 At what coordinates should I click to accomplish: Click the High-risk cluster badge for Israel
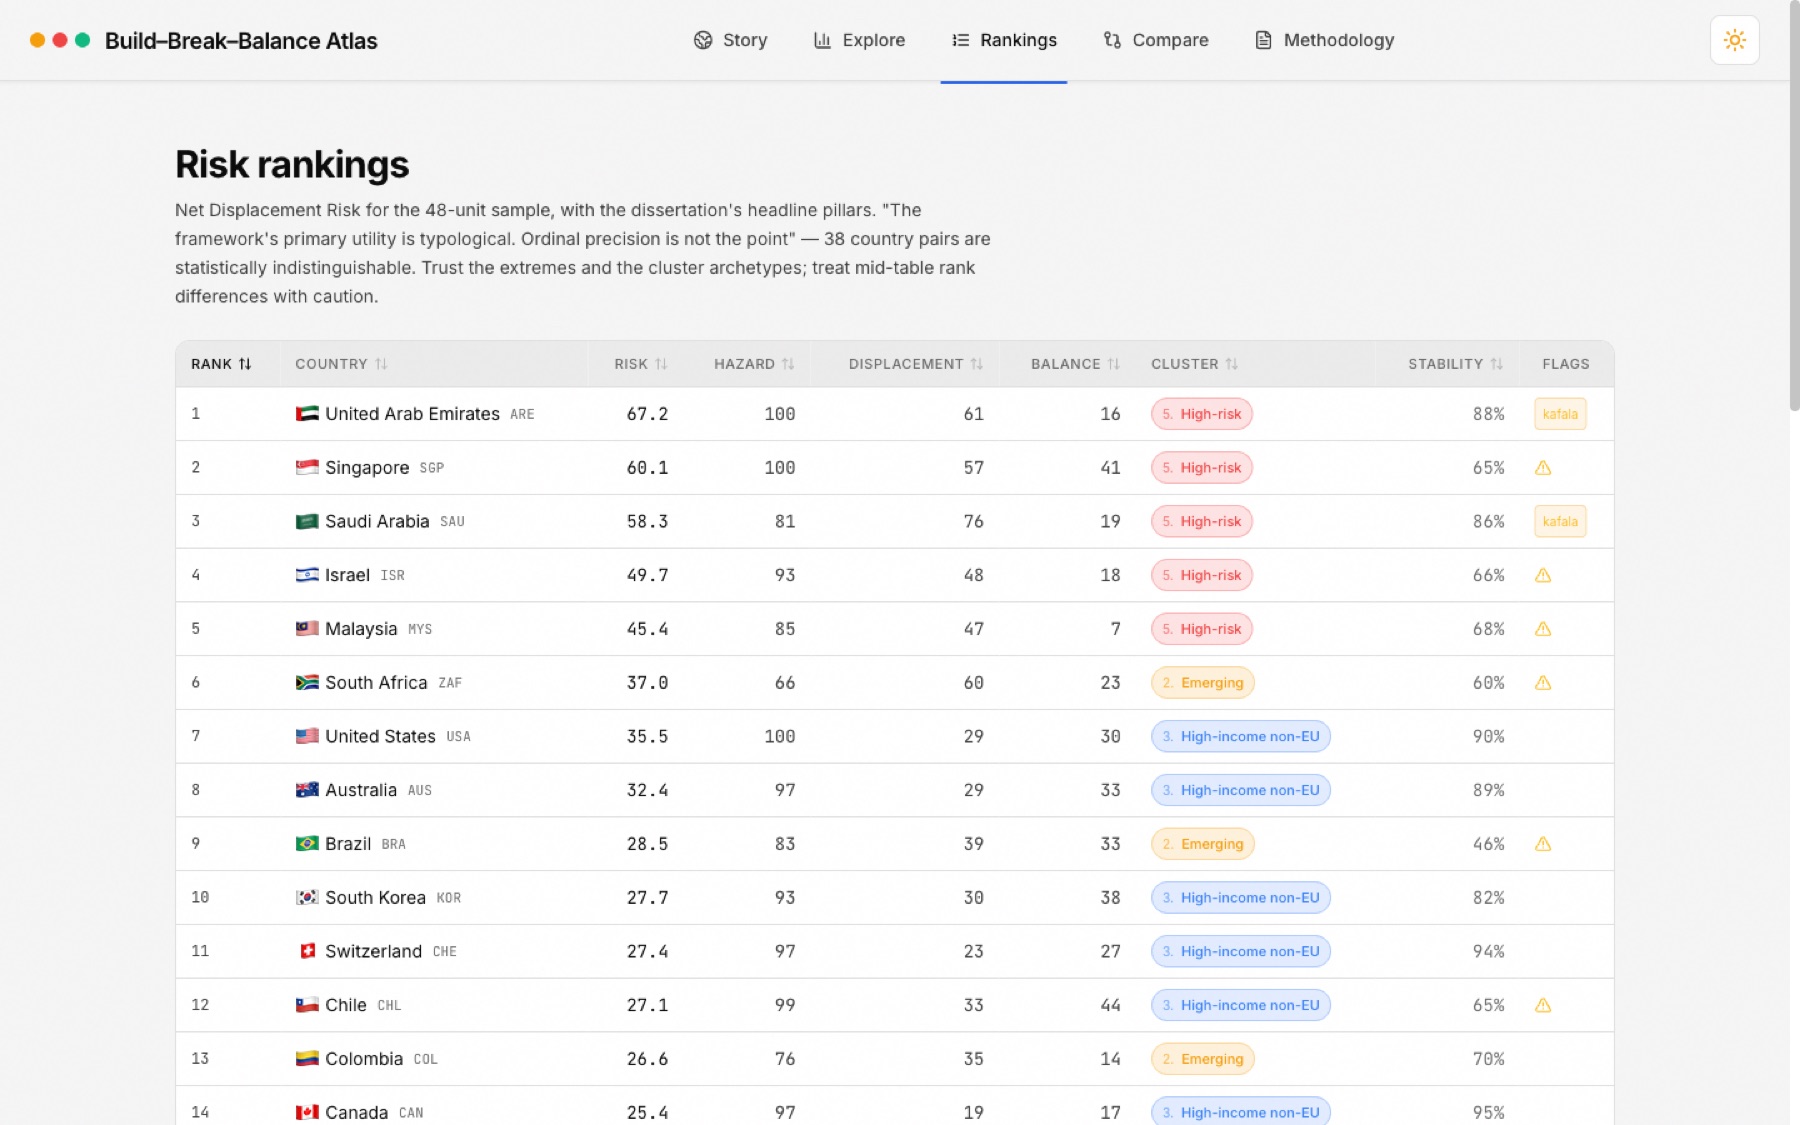click(1201, 575)
